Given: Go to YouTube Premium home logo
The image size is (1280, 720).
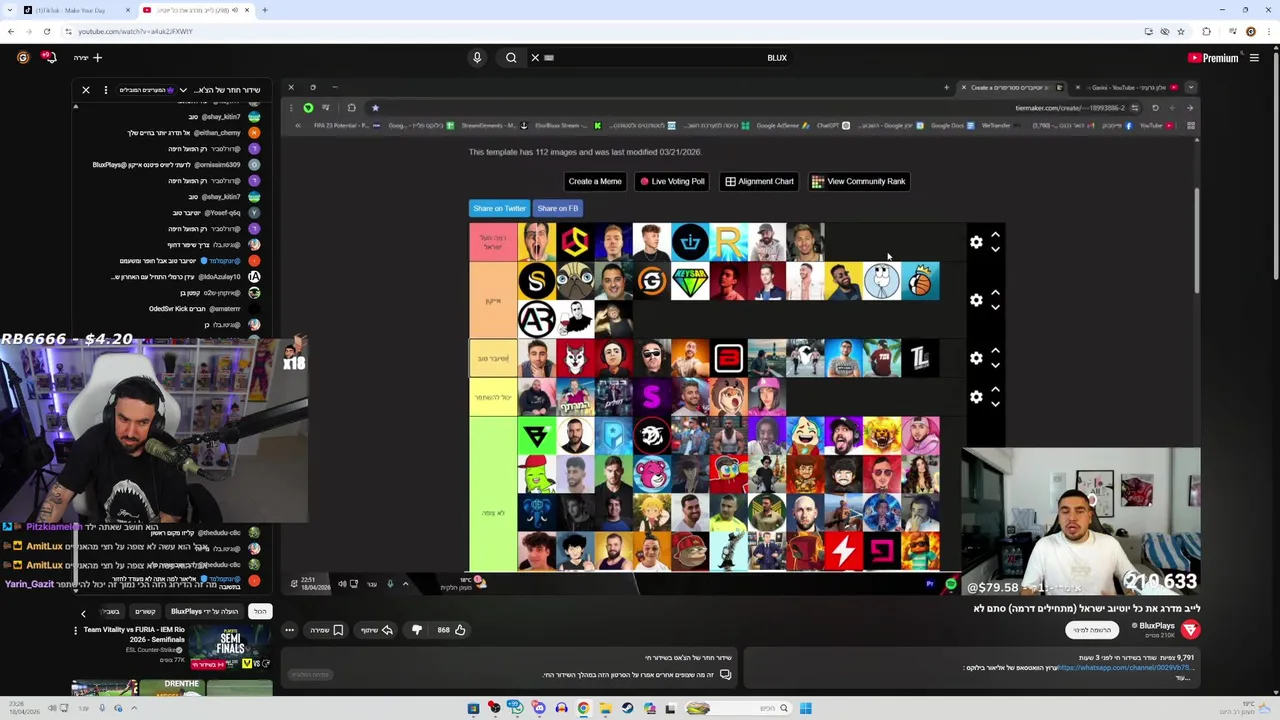Looking at the screenshot, I should pos(1213,58).
